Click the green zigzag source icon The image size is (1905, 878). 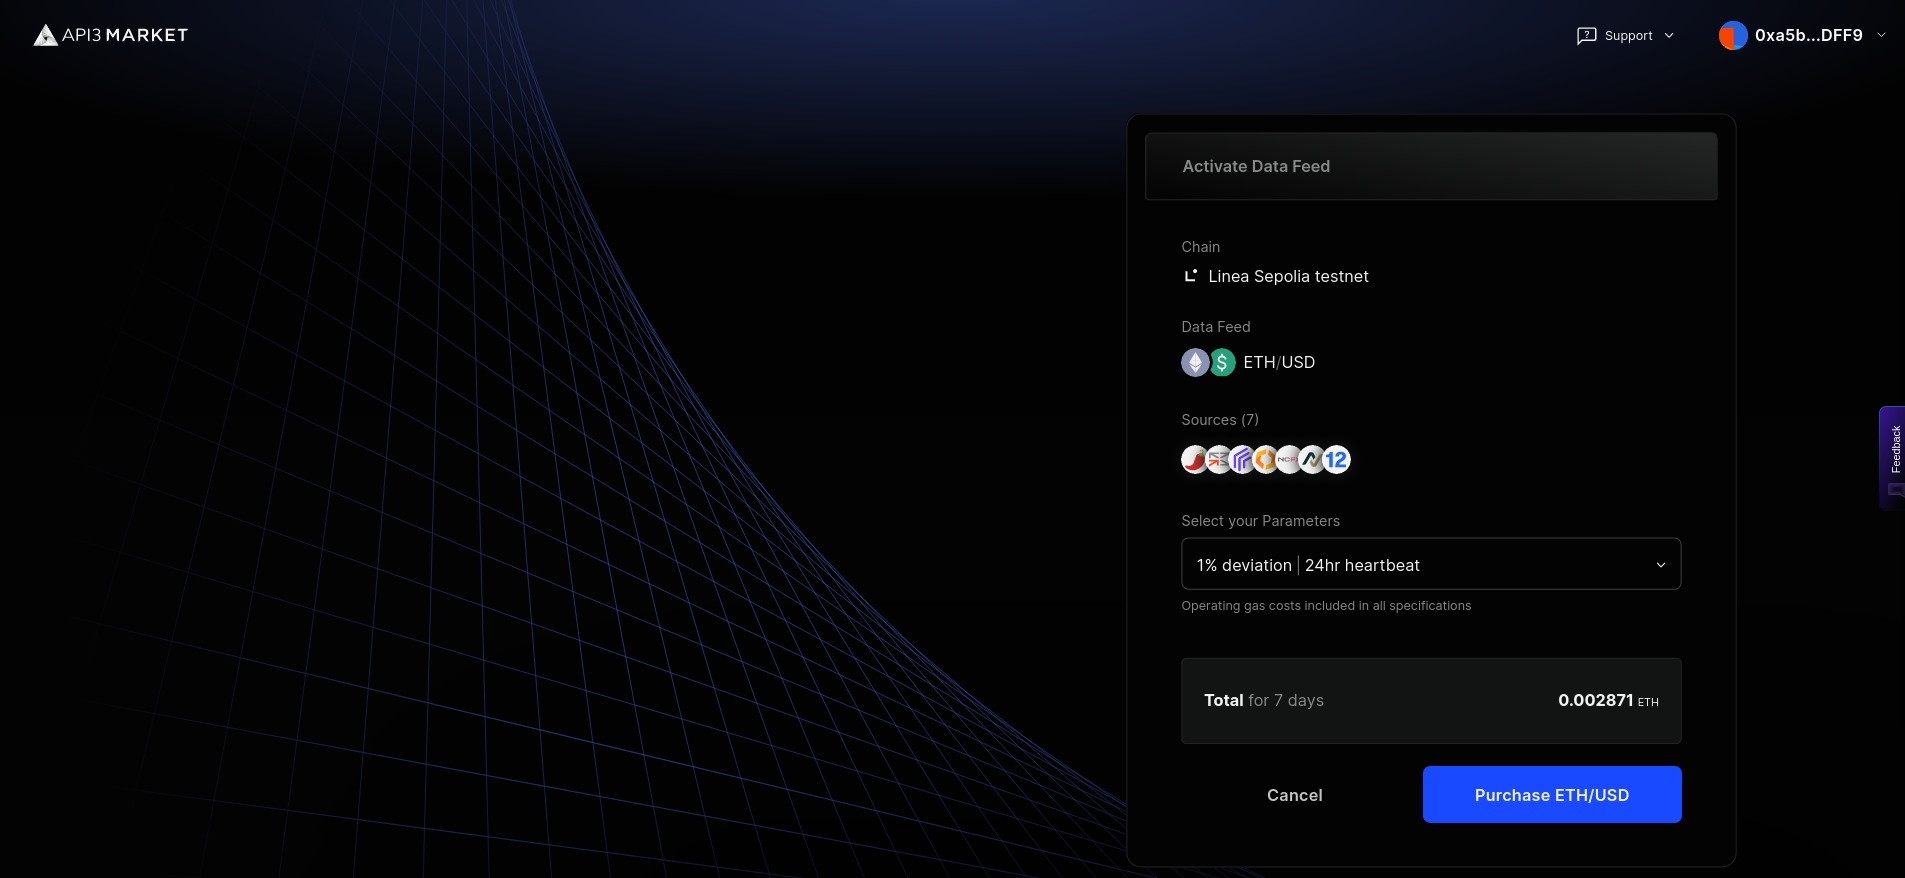point(1312,460)
